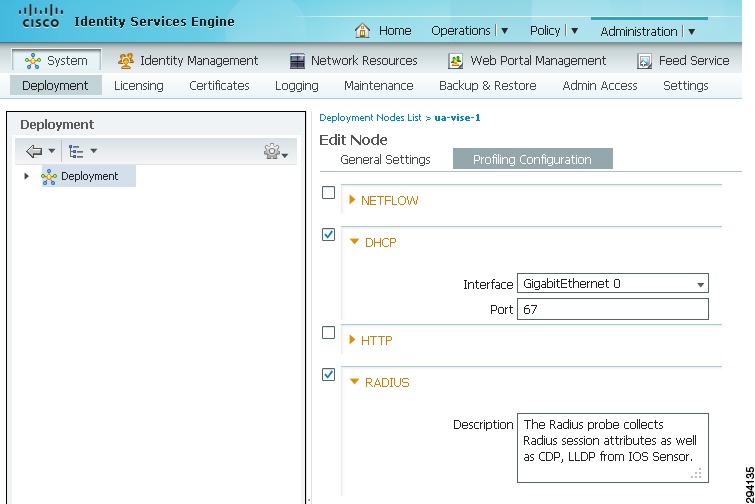Image resolution: width=755 pixels, height=504 pixels.
Task: Click the Identity Management users icon
Action: pos(126,61)
